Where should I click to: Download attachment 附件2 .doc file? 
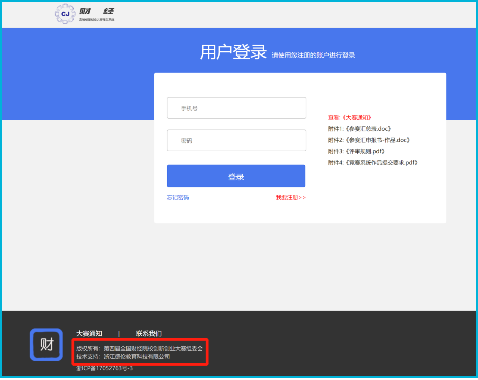tap(368, 140)
